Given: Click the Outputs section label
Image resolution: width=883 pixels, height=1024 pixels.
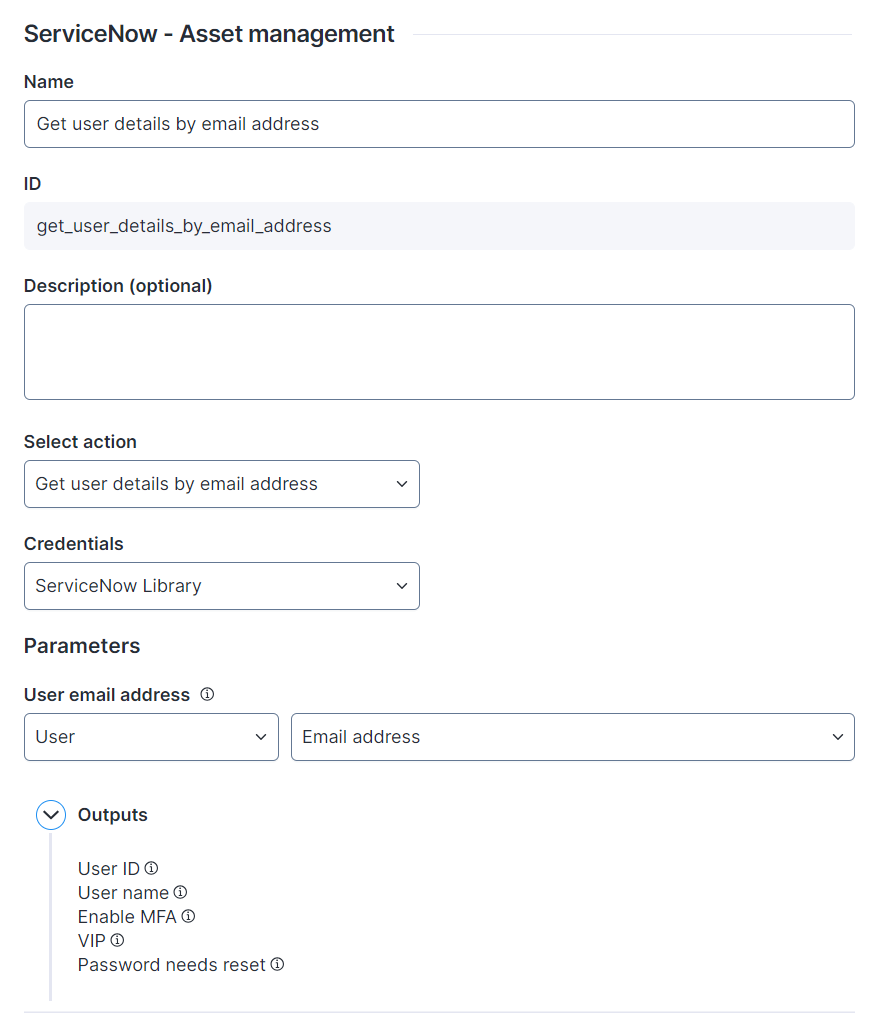Looking at the screenshot, I should [112, 815].
